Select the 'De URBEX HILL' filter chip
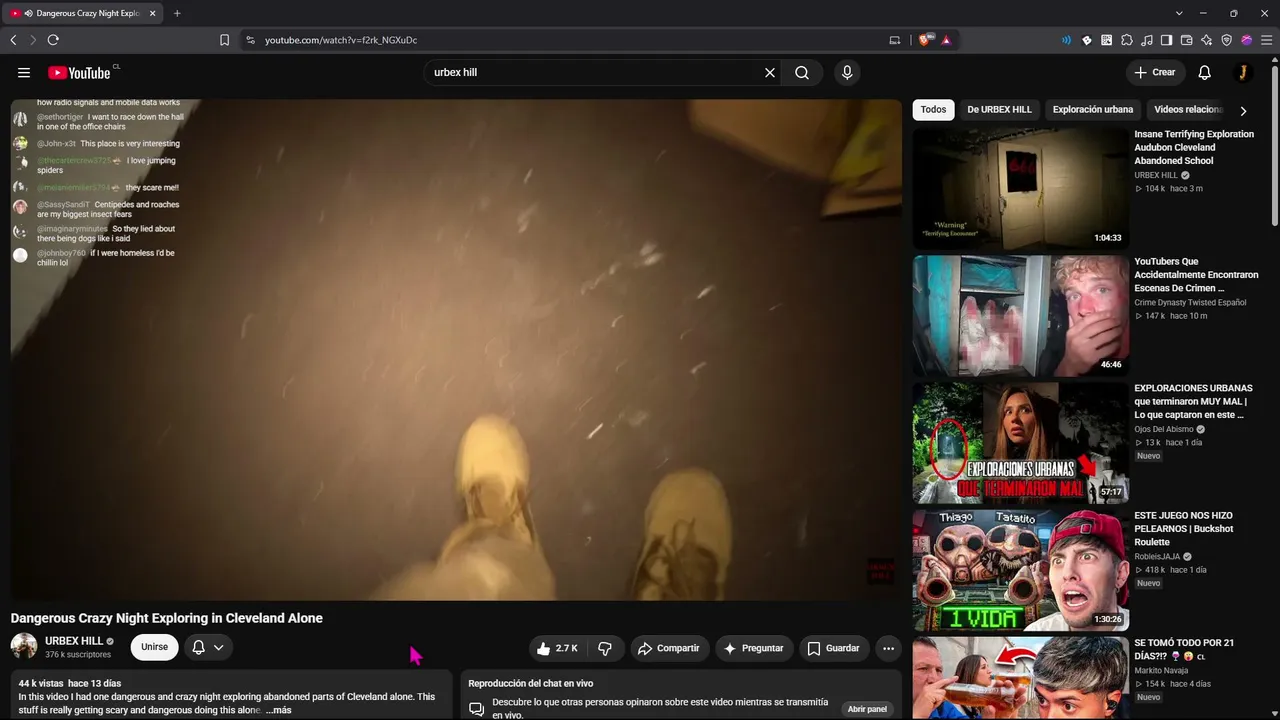 tap(999, 110)
